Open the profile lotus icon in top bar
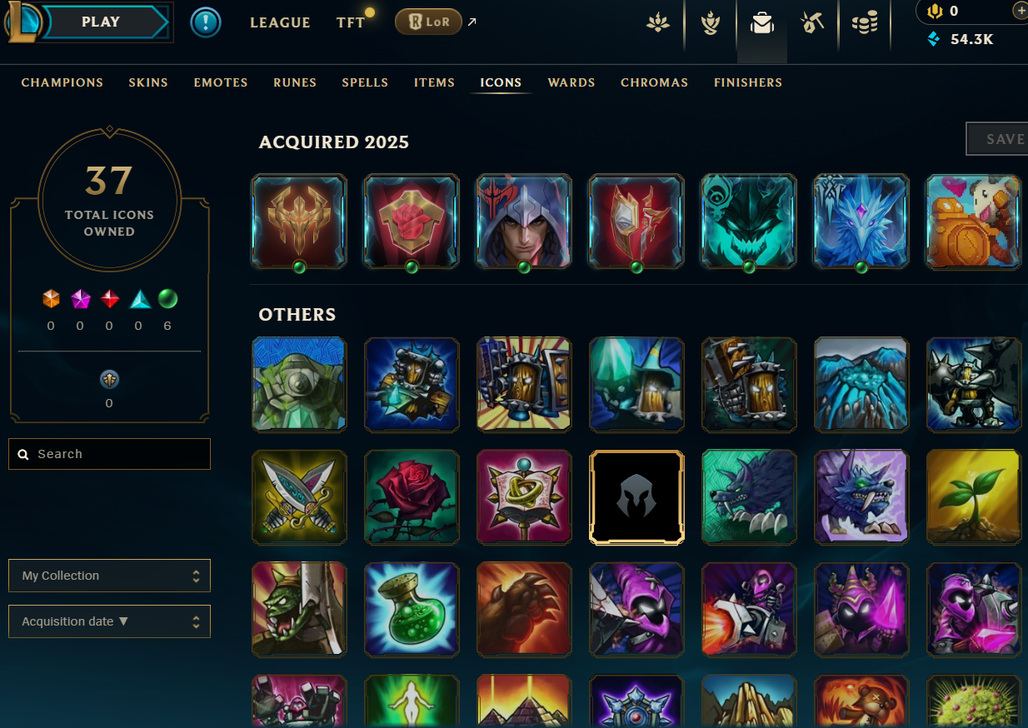This screenshot has width=1028, height=728. click(658, 24)
